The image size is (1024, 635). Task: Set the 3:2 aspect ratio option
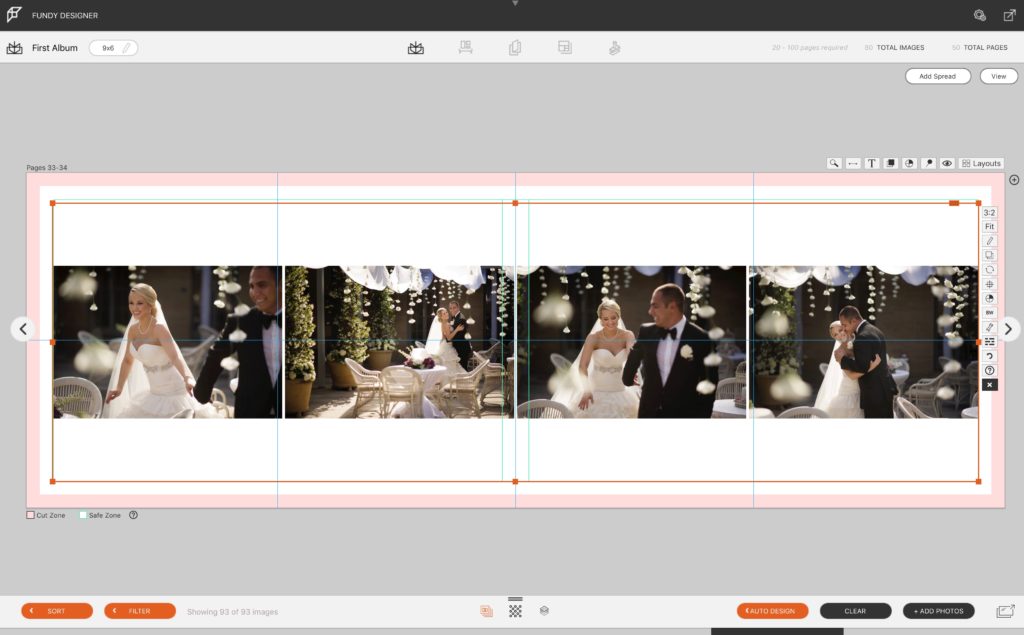989,212
